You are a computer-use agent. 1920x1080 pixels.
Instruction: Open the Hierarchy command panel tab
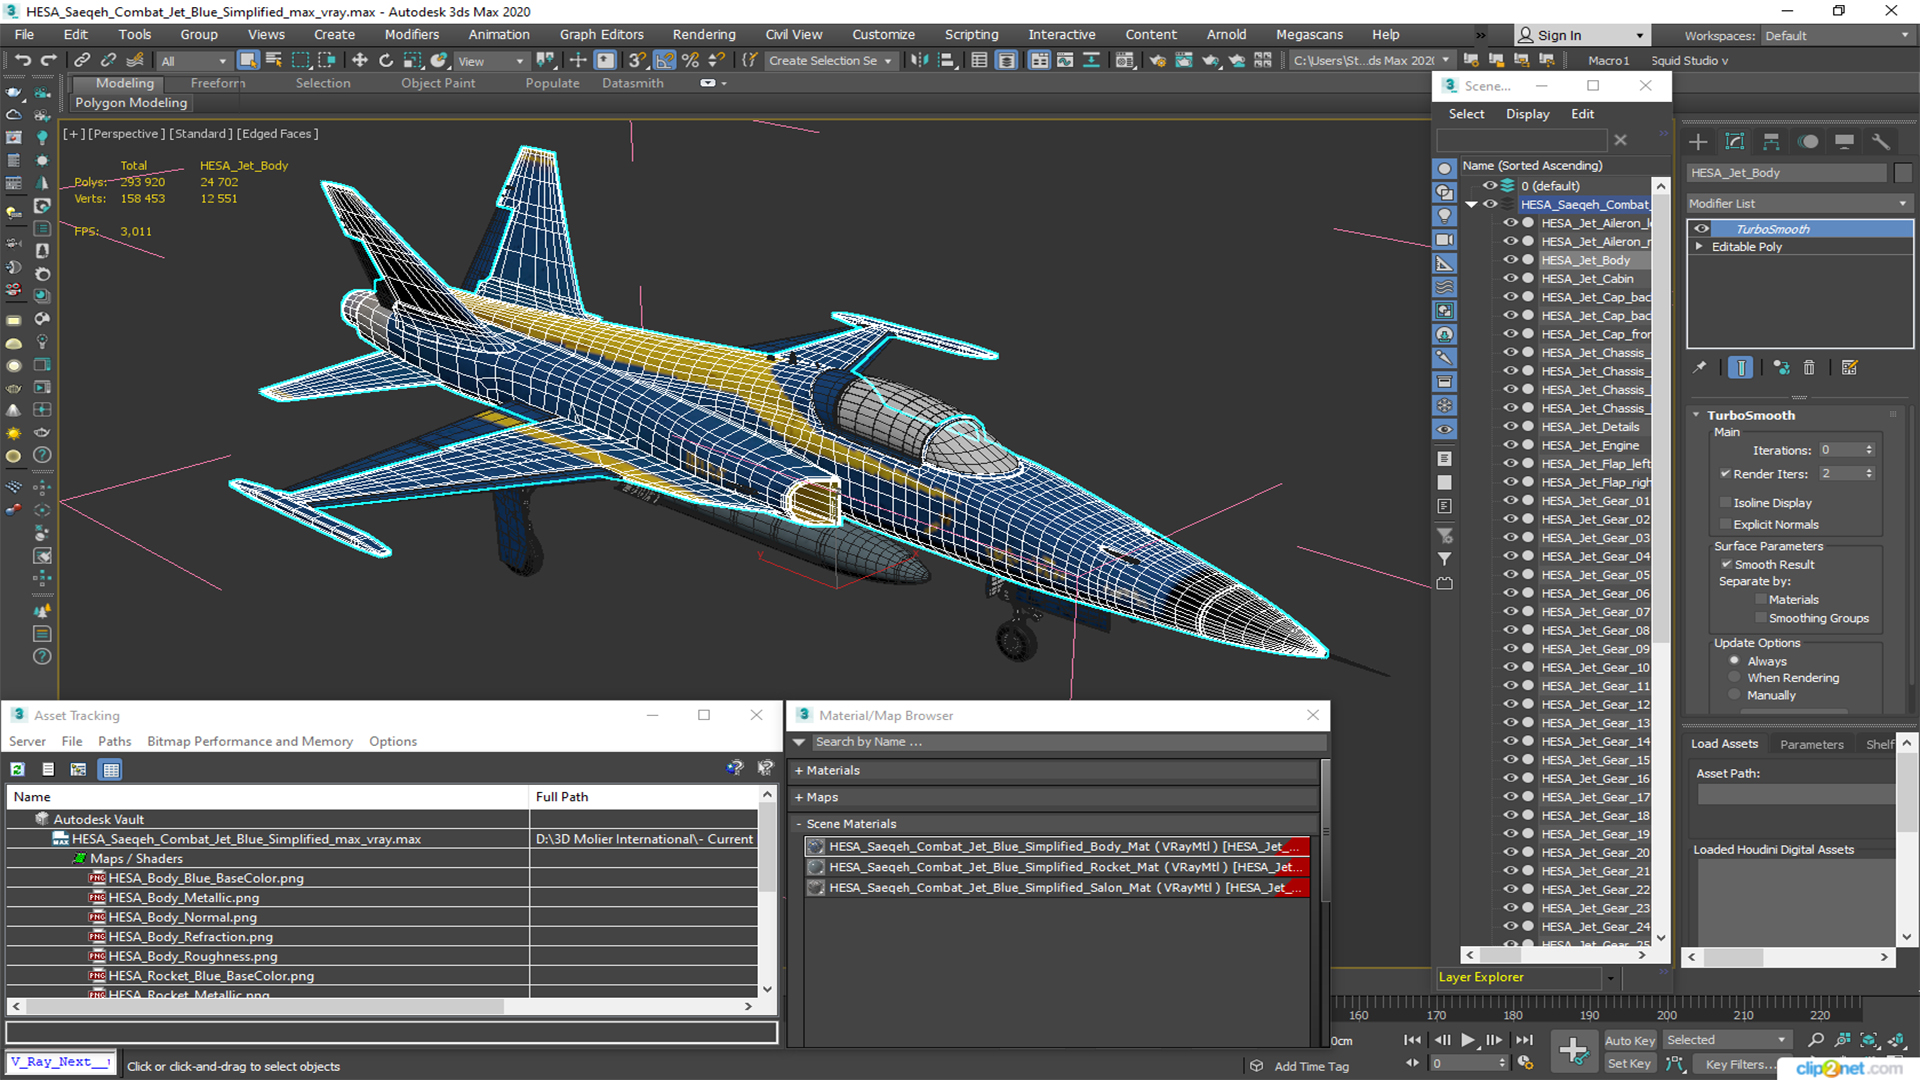(1771, 142)
